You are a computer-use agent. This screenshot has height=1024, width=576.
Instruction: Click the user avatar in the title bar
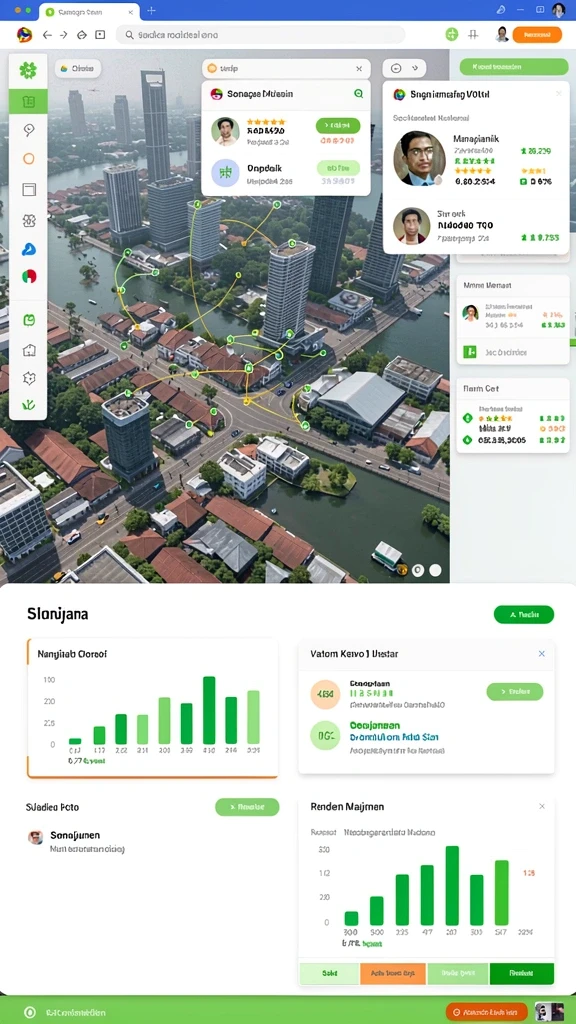559,10
